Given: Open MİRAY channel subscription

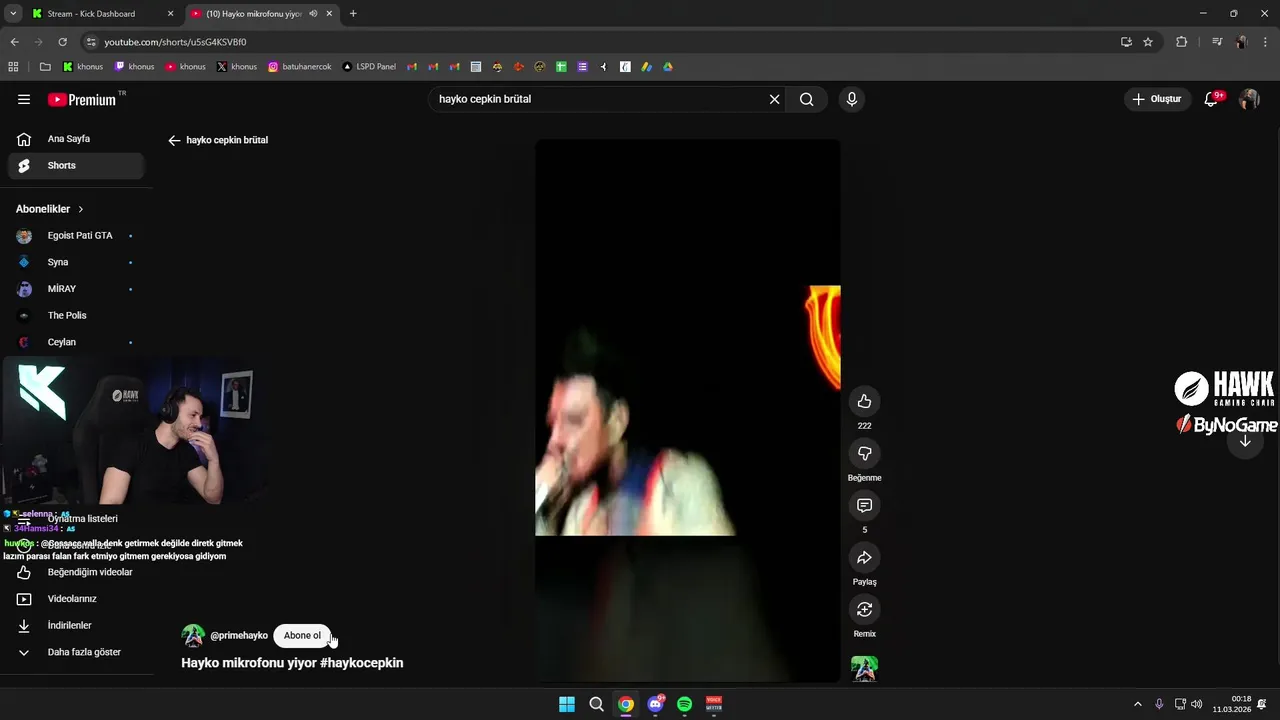Looking at the screenshot, I should [x=76, y=289].
